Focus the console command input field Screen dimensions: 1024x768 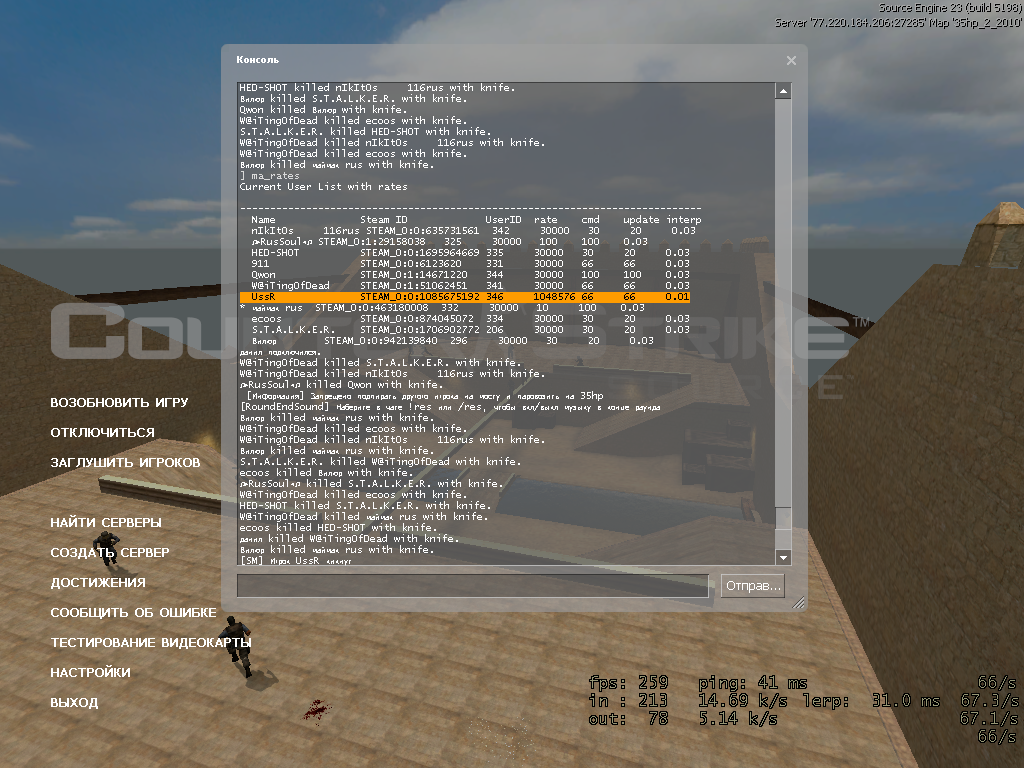tap(473, 586)
